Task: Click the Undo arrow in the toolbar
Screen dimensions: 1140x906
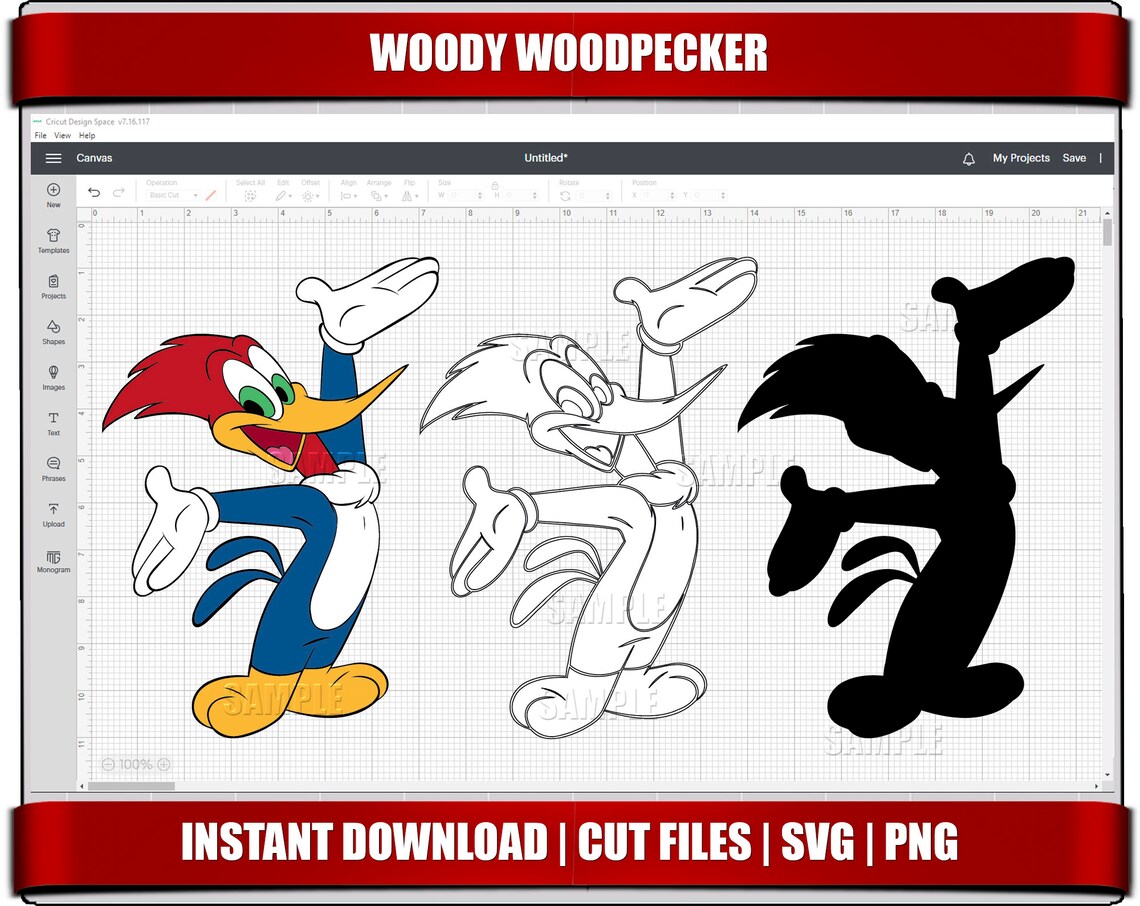Action: point(94,192)
